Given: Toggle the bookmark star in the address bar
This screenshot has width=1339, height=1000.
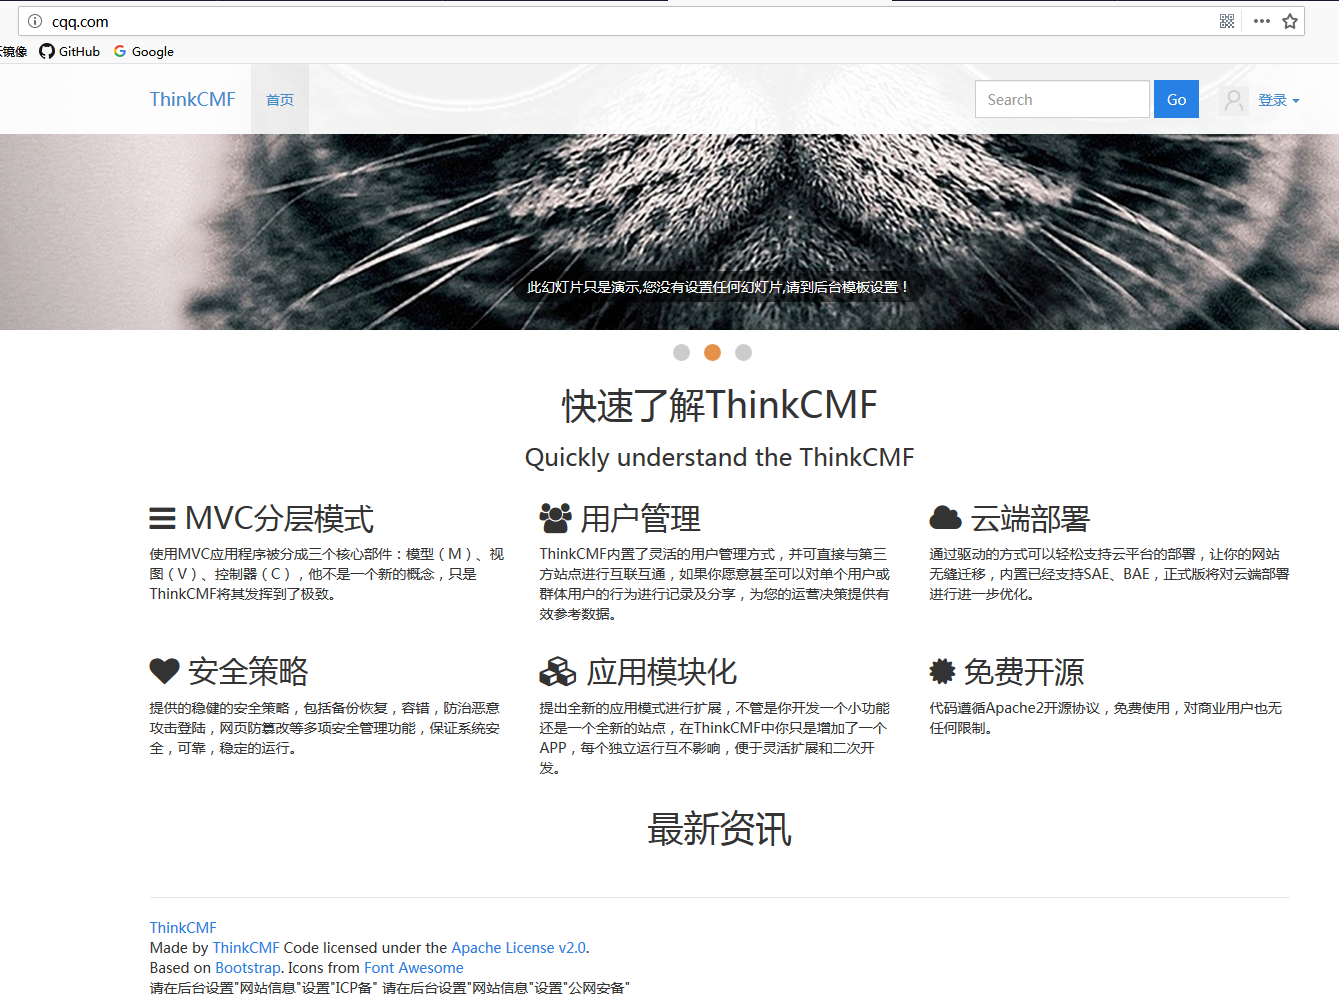Looking at the screenshot, I should point(1290,21).
